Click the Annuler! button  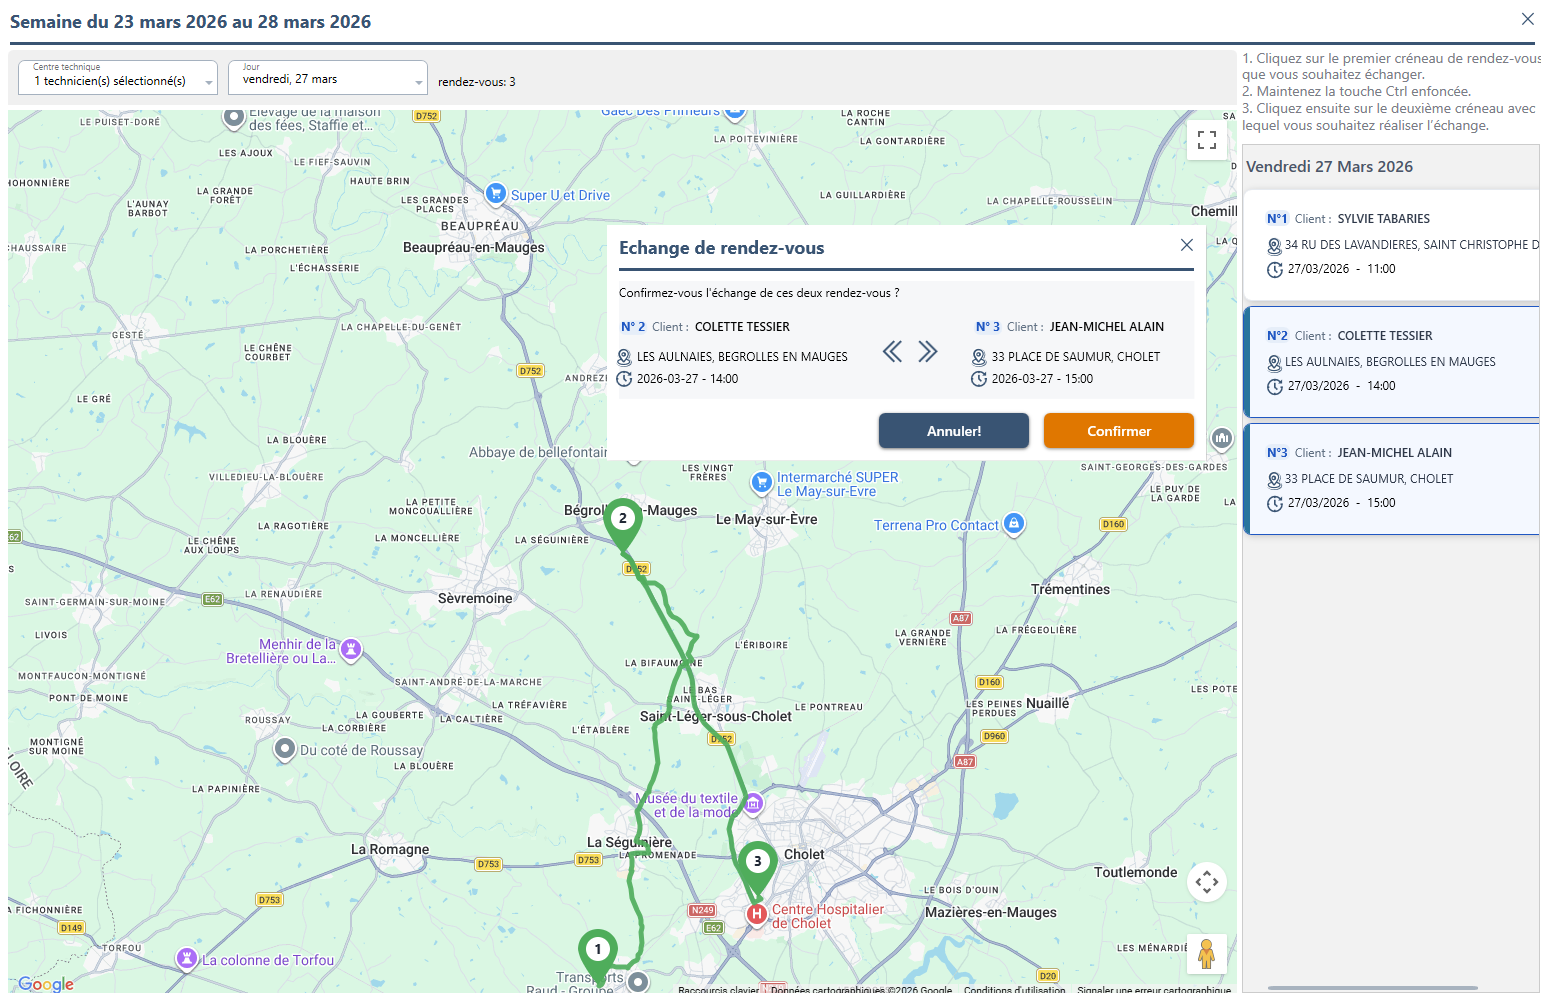[953, 431]
